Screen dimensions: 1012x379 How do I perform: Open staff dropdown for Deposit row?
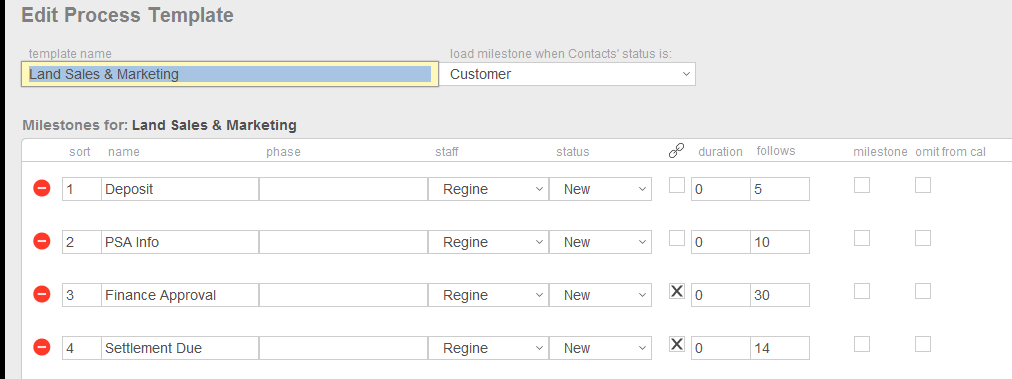pyautogui.click(x=488, y=189)
